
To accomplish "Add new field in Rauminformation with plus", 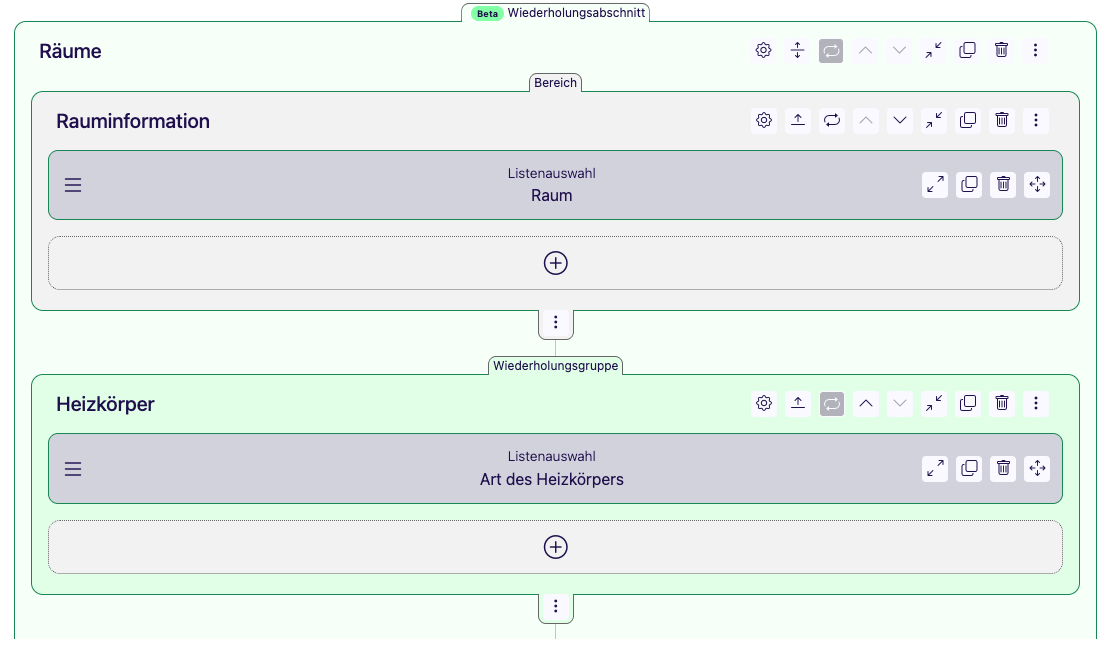I will point(555,263).
